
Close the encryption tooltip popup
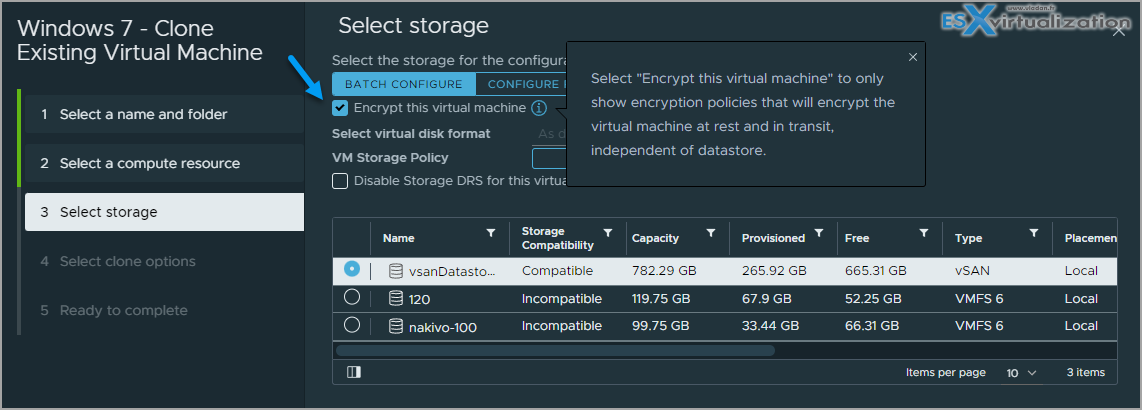(912, 58)
